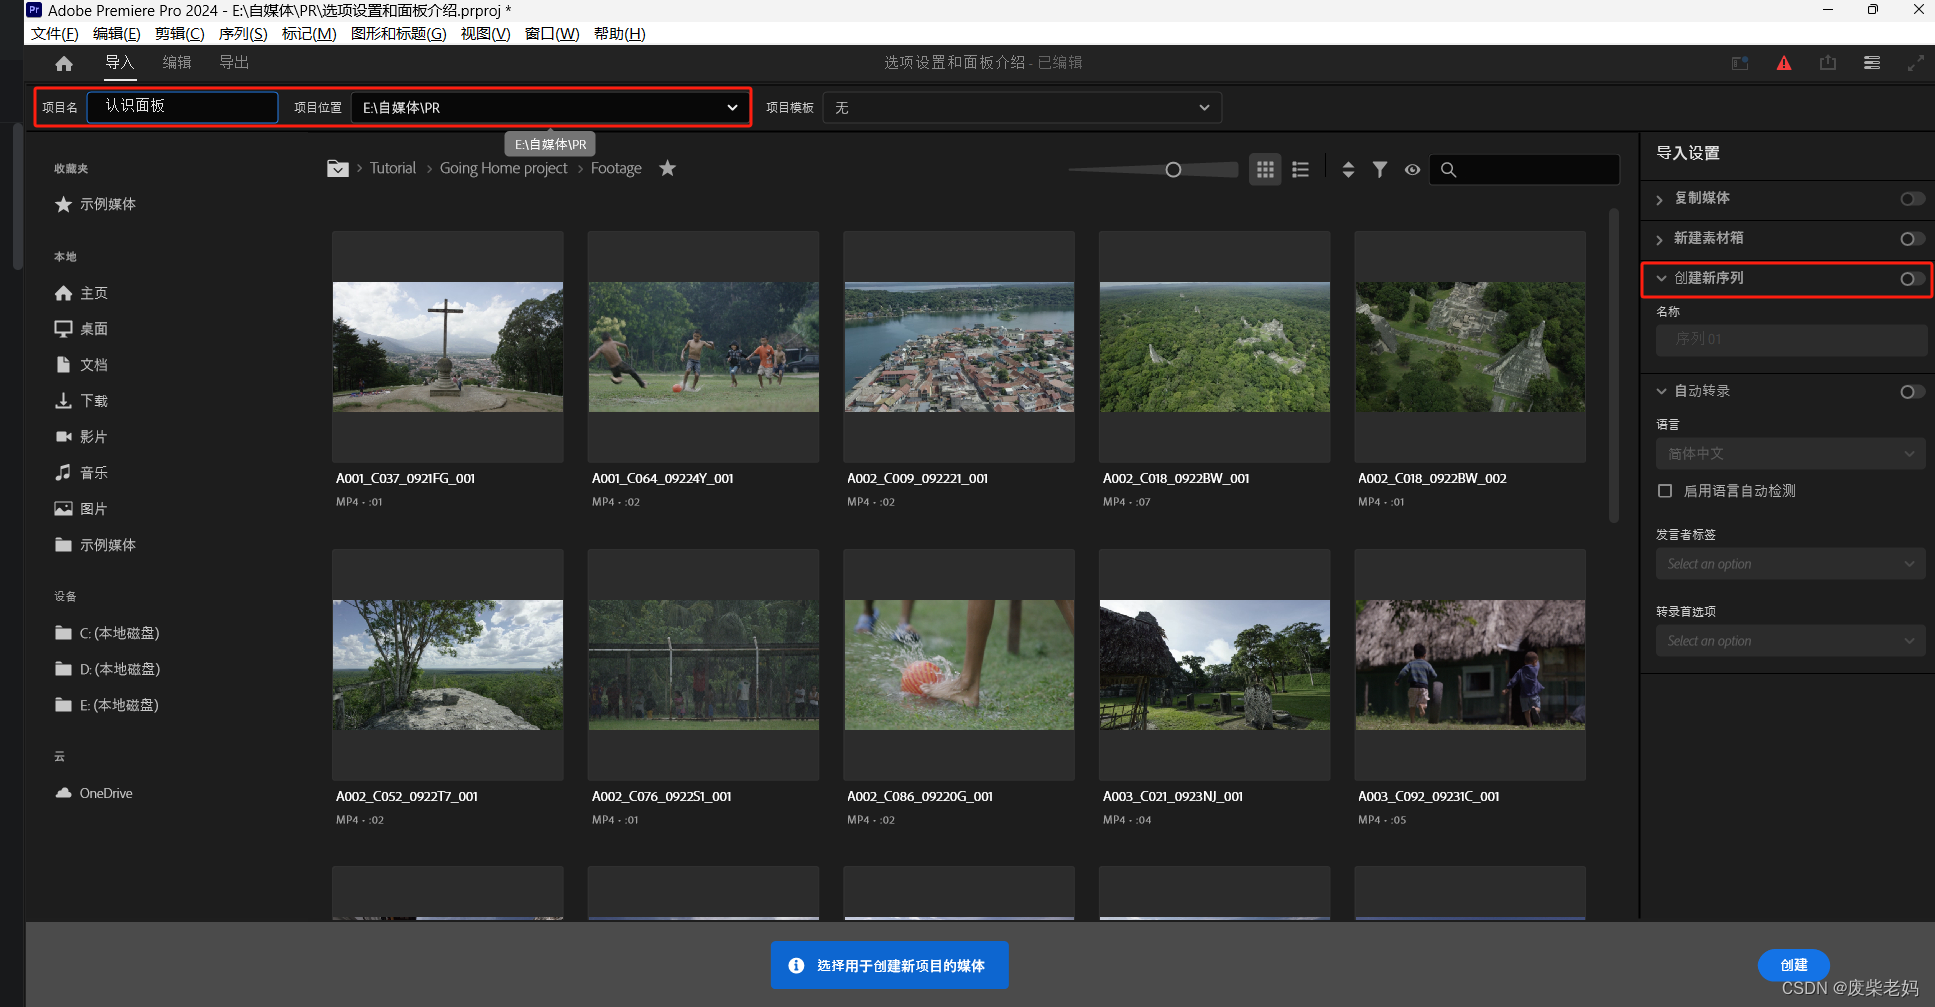Open the 图形和标题 menu
This screenshot has width=1935, height=1007.
point(399,34)
